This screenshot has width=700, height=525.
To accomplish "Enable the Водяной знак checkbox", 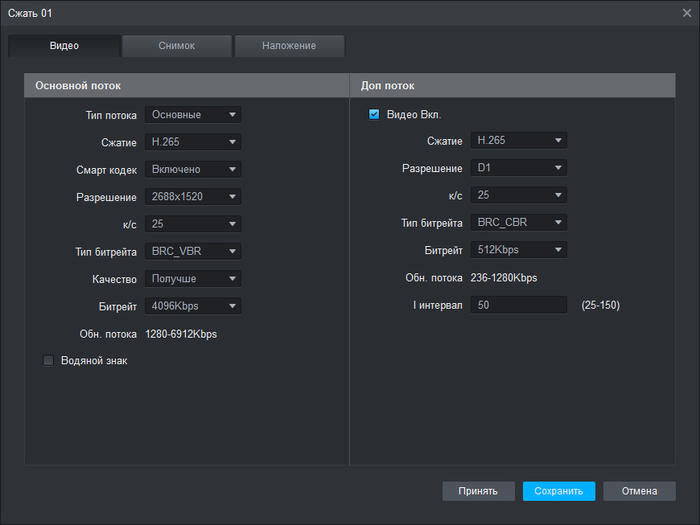I will coord(48,360).
